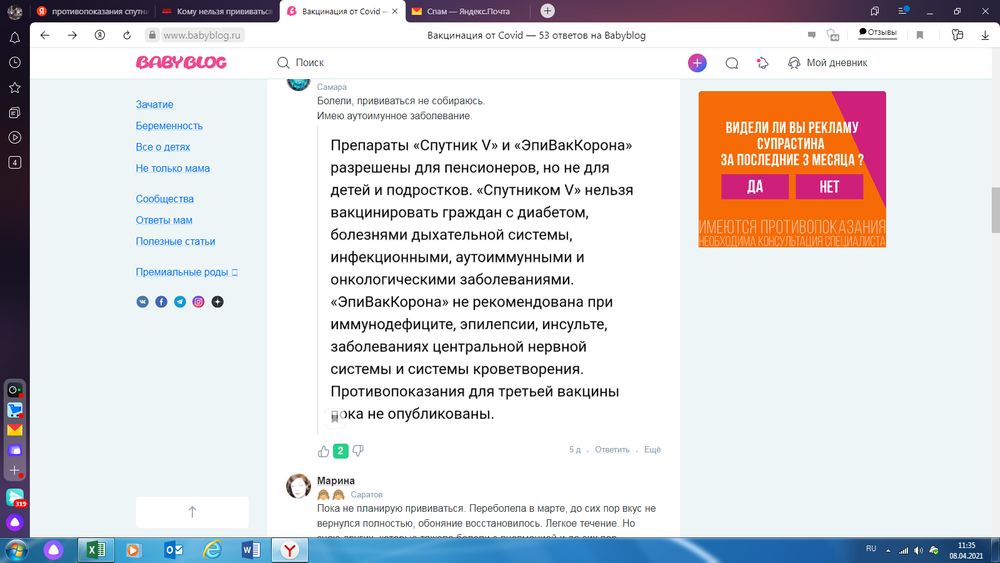1000x563 pixels.
Task: Open the messages chat bubble icon
Action: pos(731,63)
